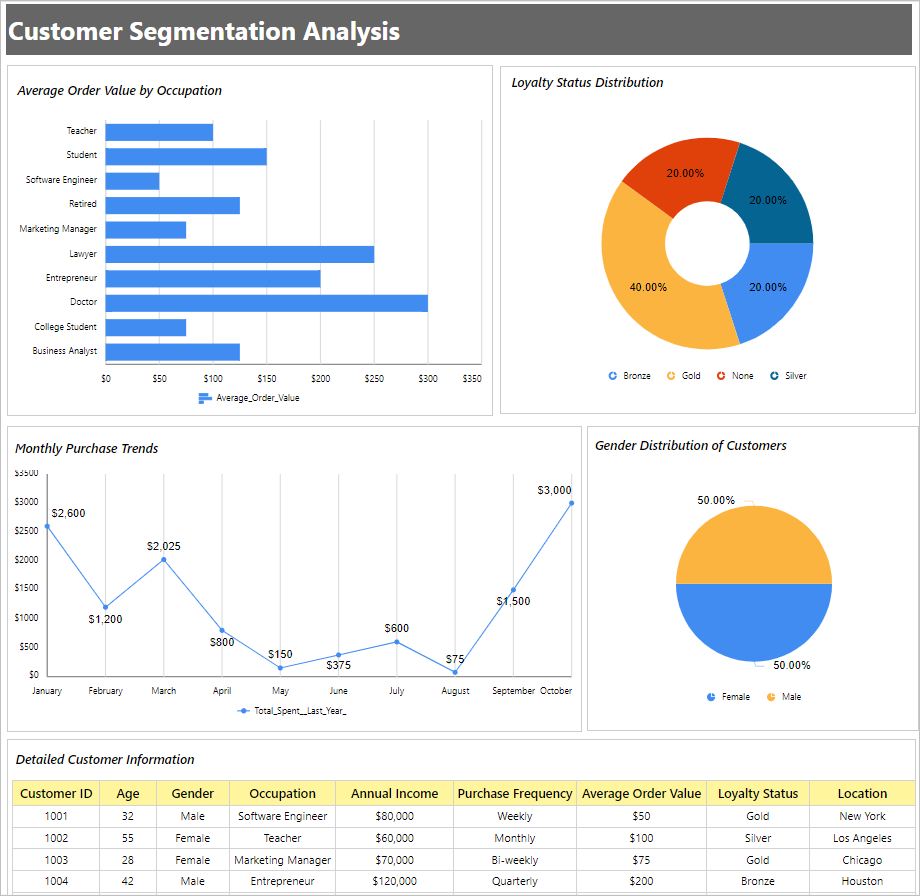
Task: Click the Quarterly purchase frequency cell
Action: (515, 881)
